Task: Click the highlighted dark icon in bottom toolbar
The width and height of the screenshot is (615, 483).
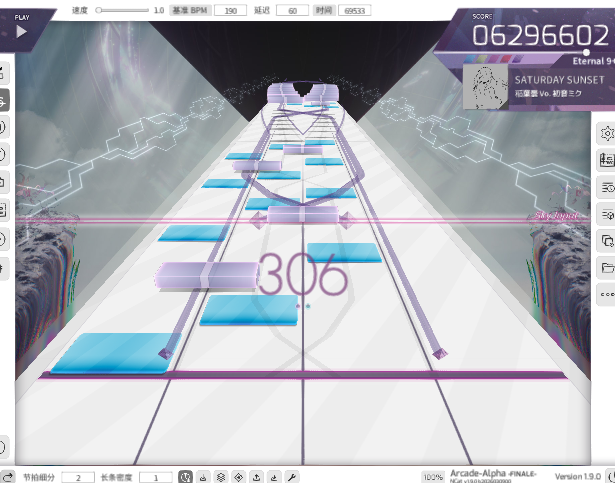Action: (x=185, y=477)
